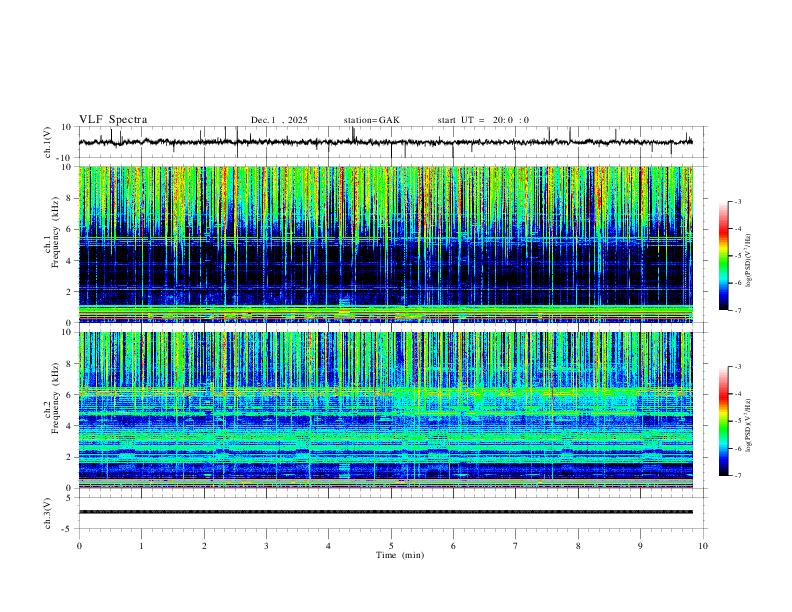The height and width of the screenshot is (612, 792).
Task: Click inside the ch.2 spectrogram panel
Action: [x=385, y=410]
